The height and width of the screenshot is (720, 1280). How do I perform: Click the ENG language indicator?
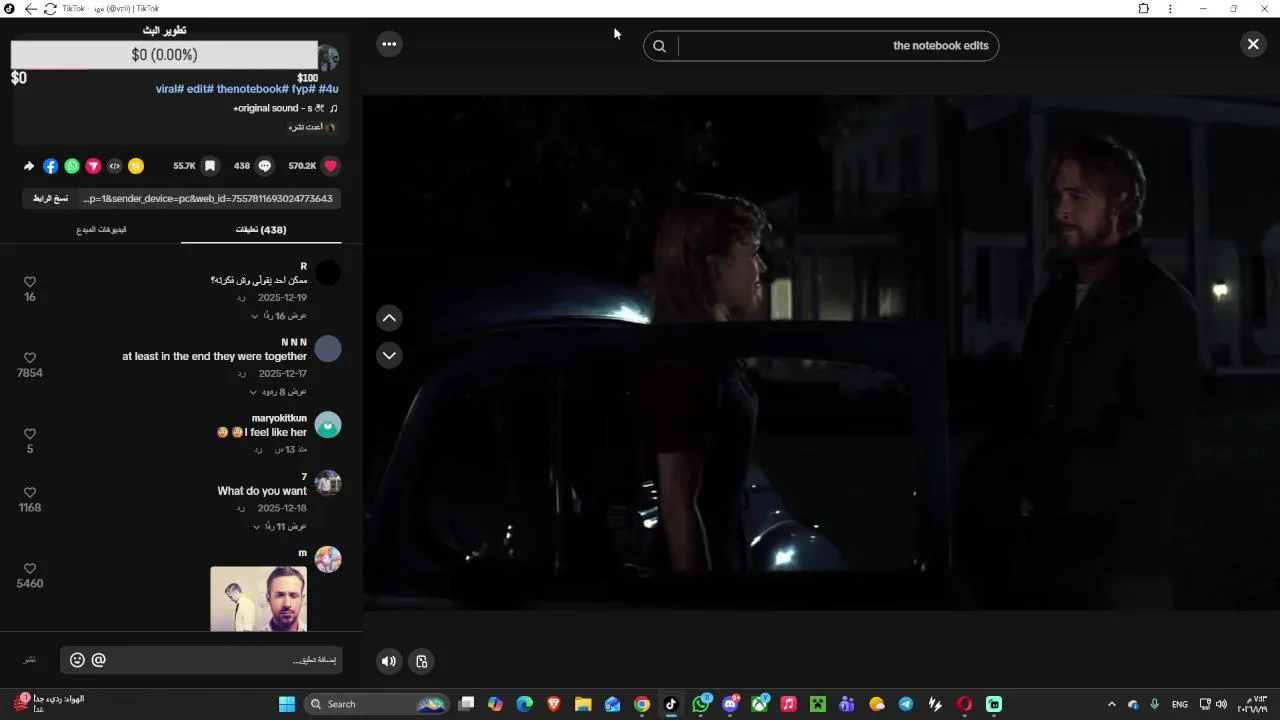1180,704
